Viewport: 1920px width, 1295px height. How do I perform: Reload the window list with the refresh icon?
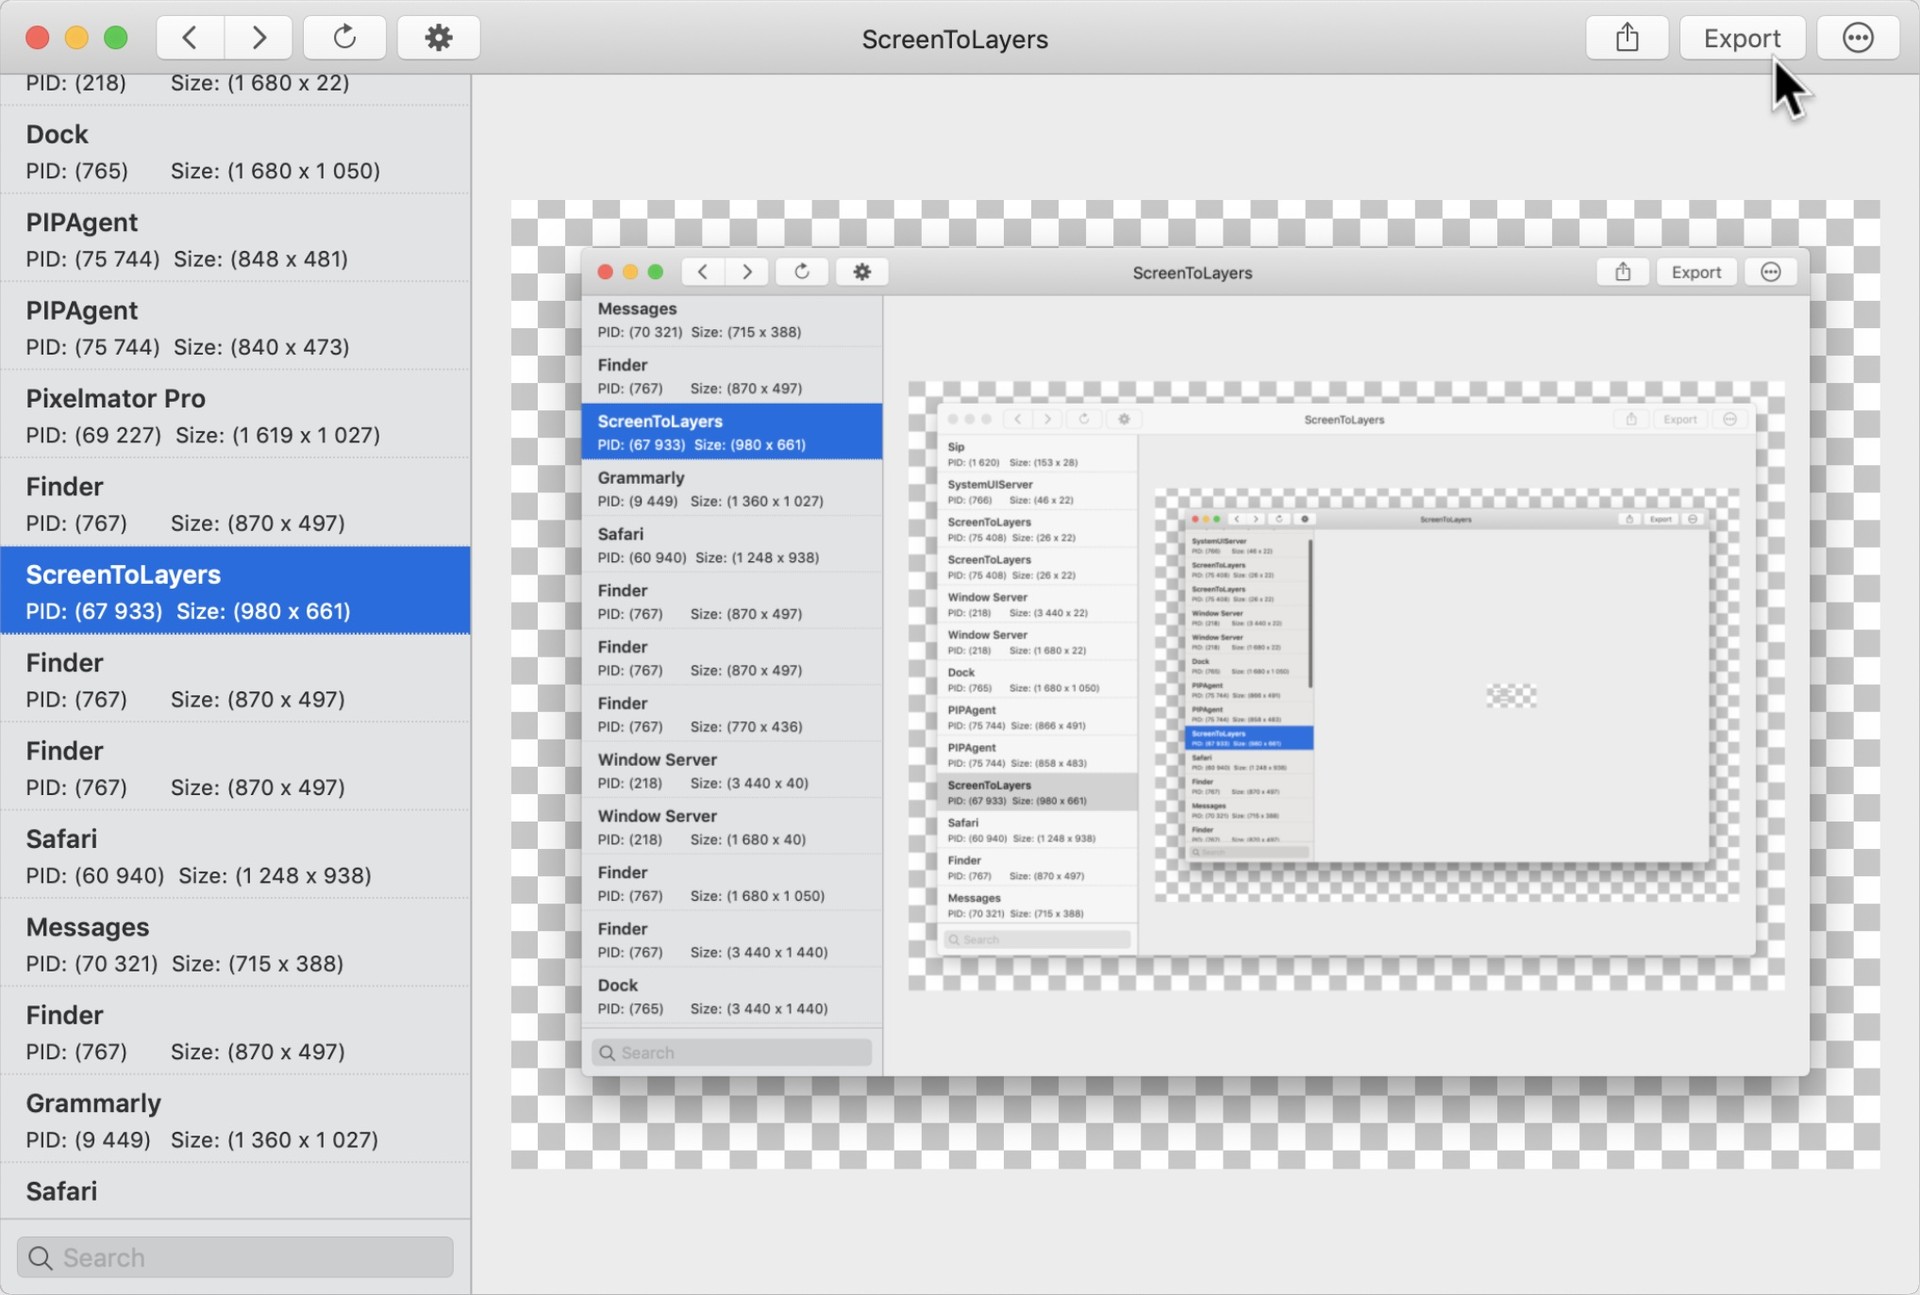[345, 38]
